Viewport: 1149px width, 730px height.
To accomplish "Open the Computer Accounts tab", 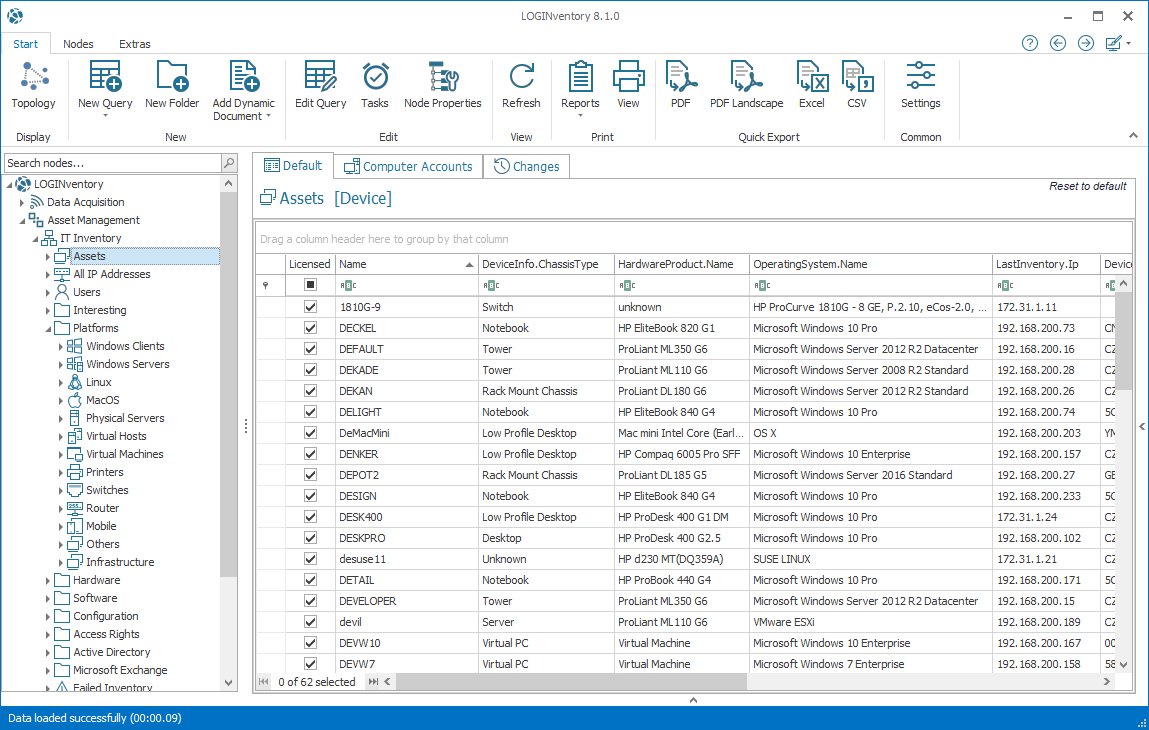I will (409, 166).
